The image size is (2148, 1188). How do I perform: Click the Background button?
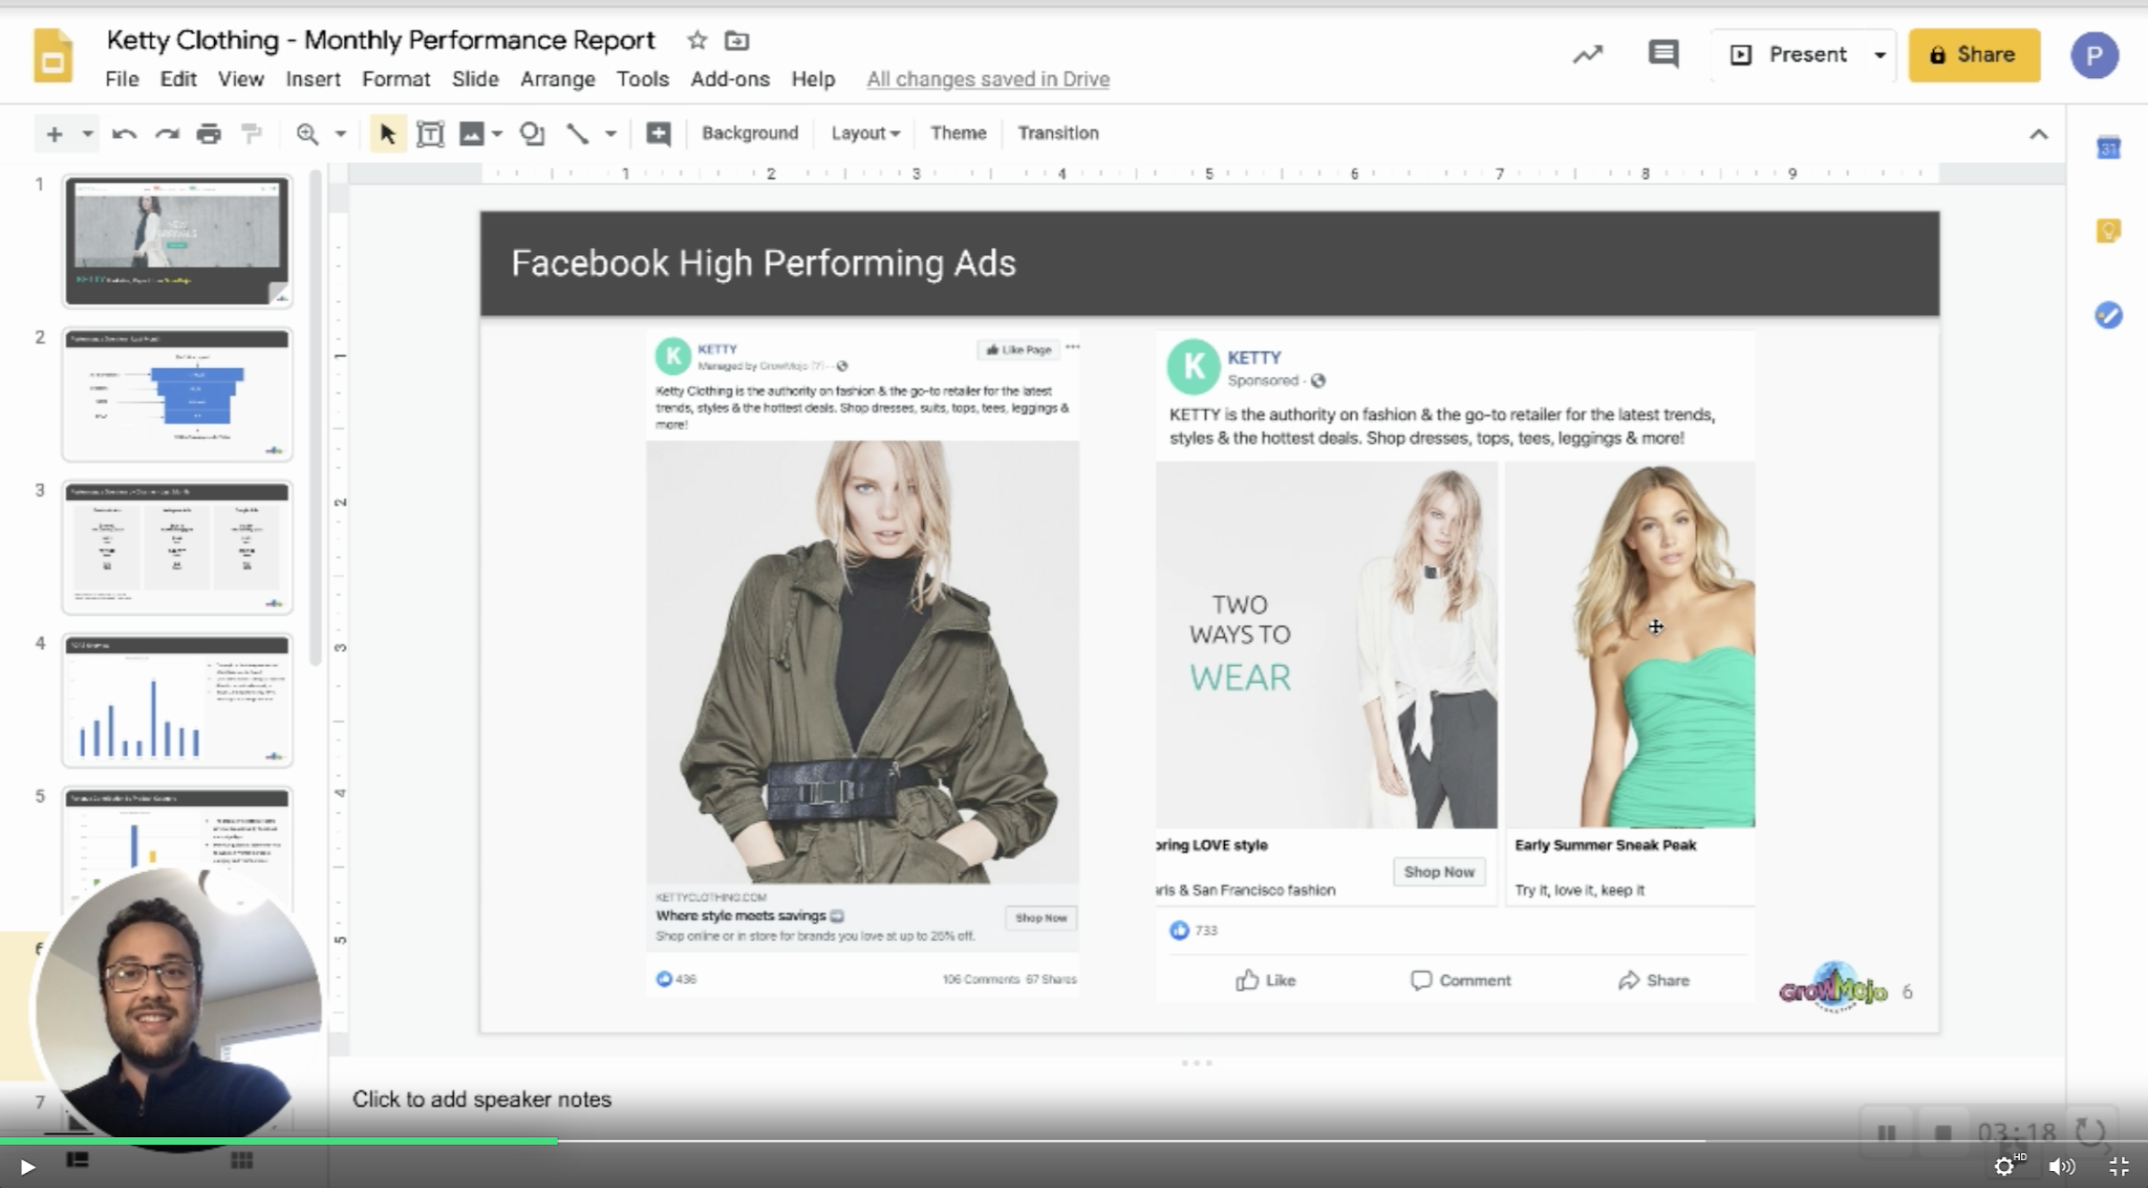750,133
